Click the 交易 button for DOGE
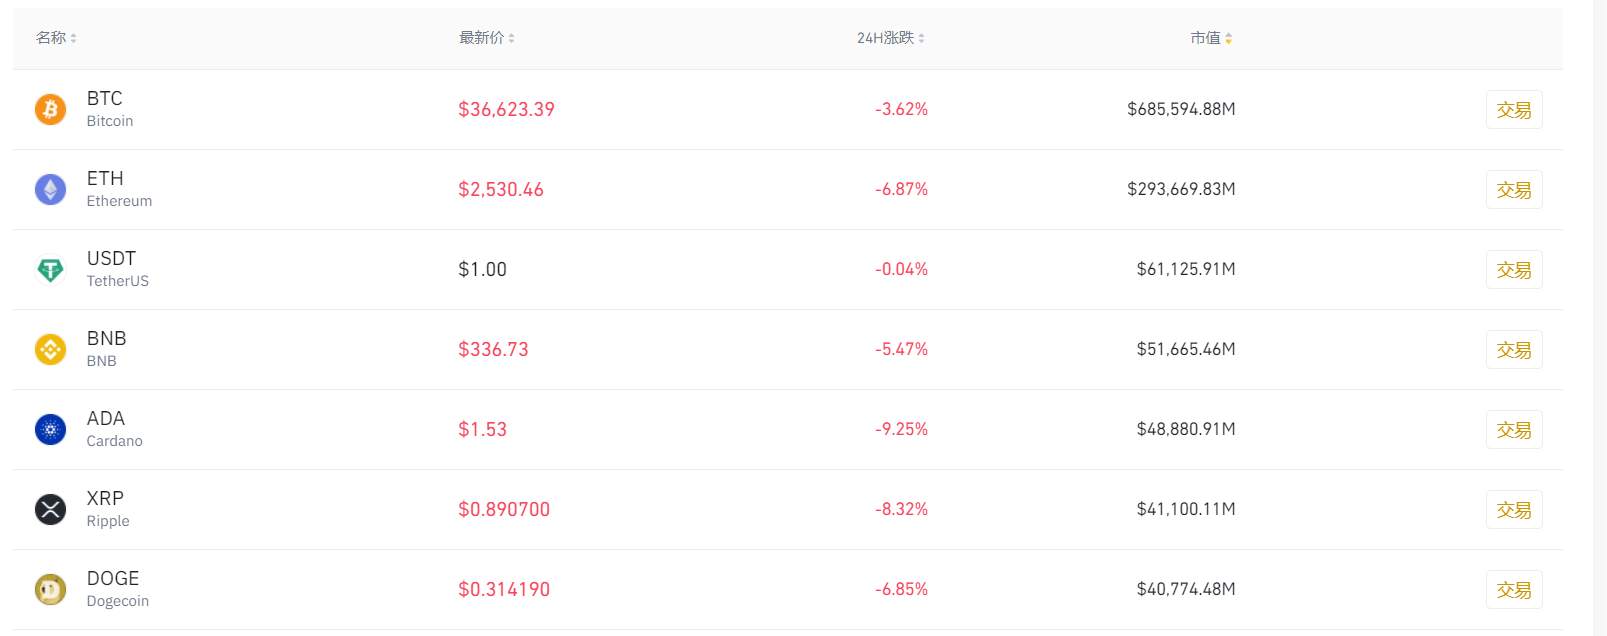 pos(1514,590)
